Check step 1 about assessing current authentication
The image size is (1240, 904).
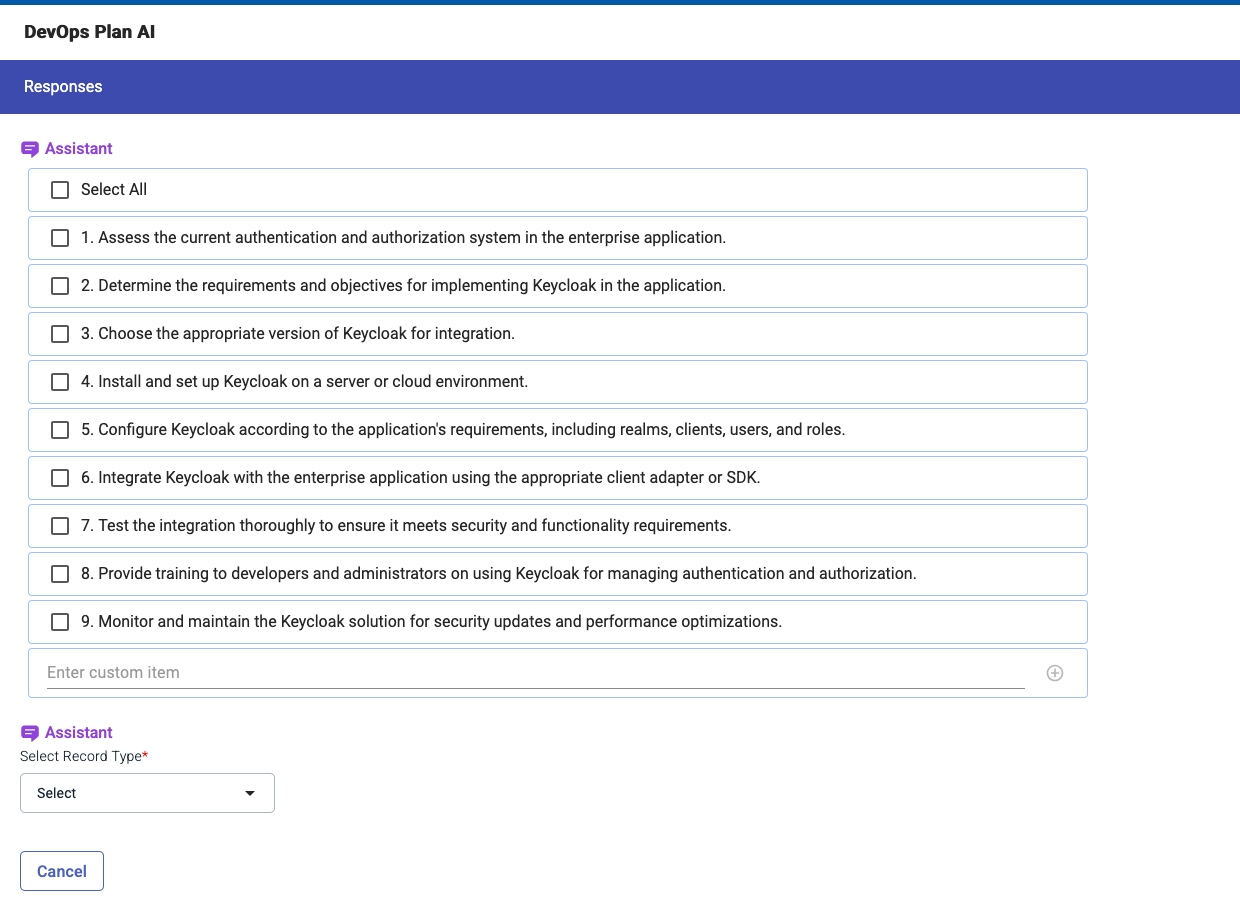click(x=59, y=237)
